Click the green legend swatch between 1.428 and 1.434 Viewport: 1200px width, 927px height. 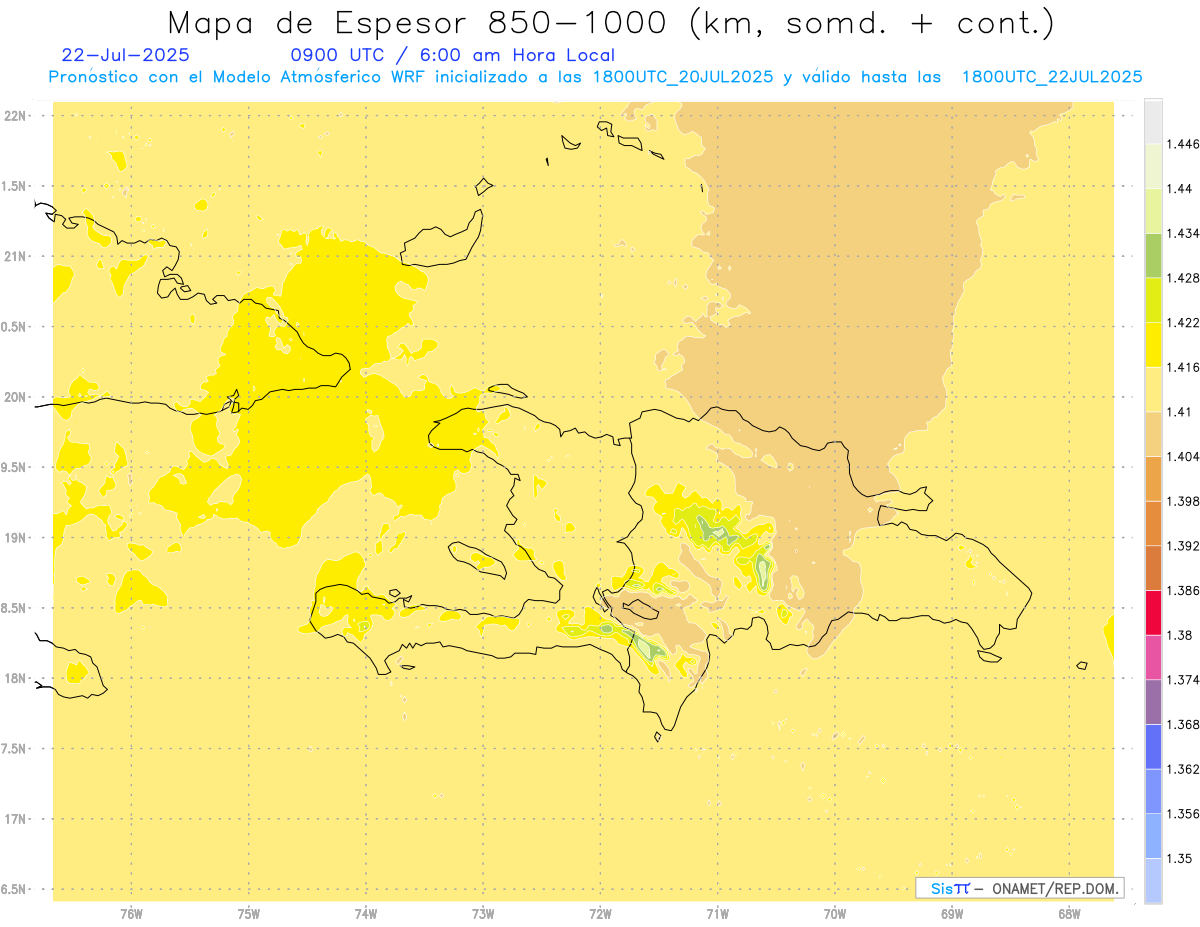point(1153,255)
